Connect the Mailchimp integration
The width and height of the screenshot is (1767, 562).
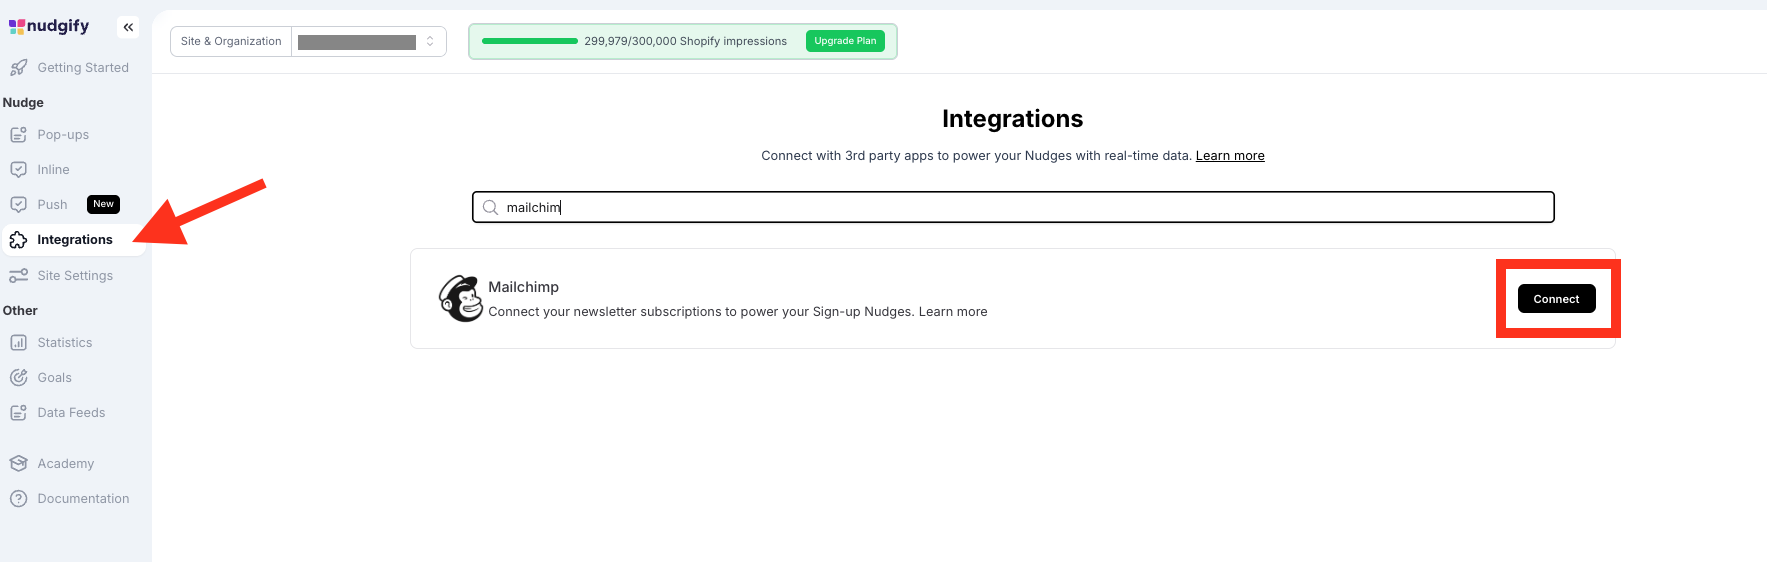pos(1556,299)
